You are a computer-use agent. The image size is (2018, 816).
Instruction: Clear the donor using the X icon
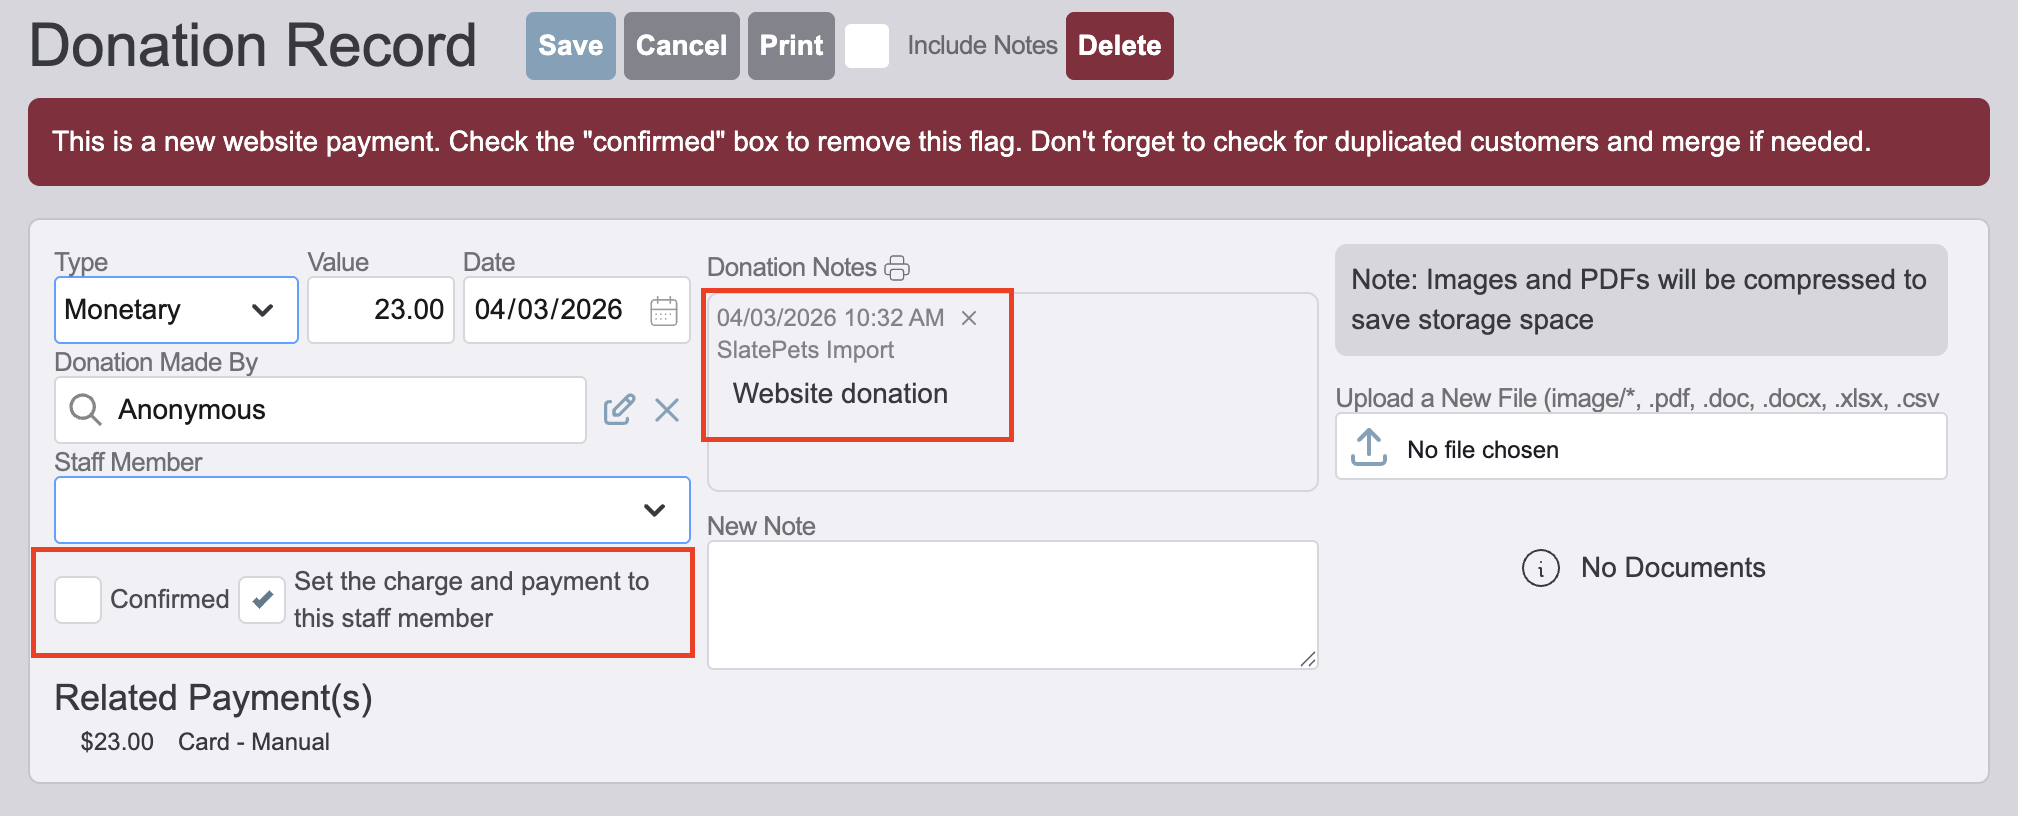[x=667, y=409]
